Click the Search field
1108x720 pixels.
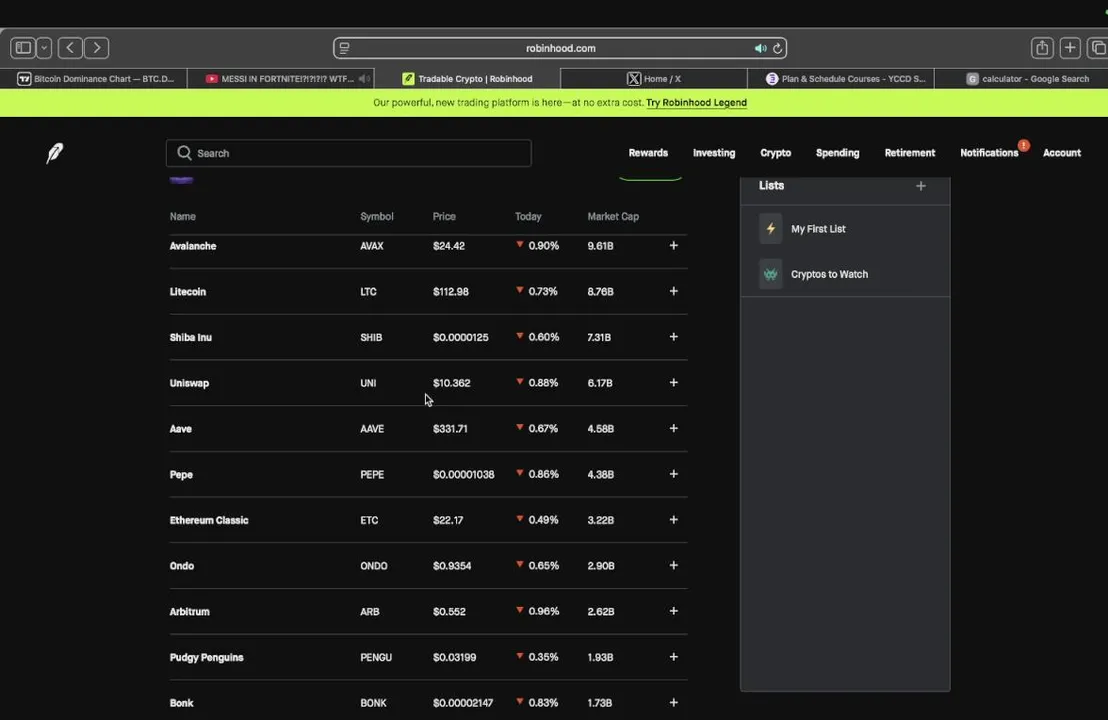(348, 153)
